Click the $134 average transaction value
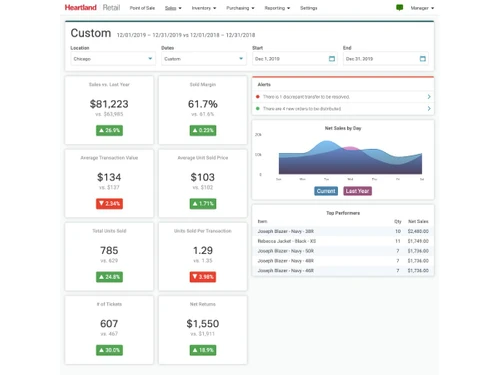500x375 pixels. (109, 177)
